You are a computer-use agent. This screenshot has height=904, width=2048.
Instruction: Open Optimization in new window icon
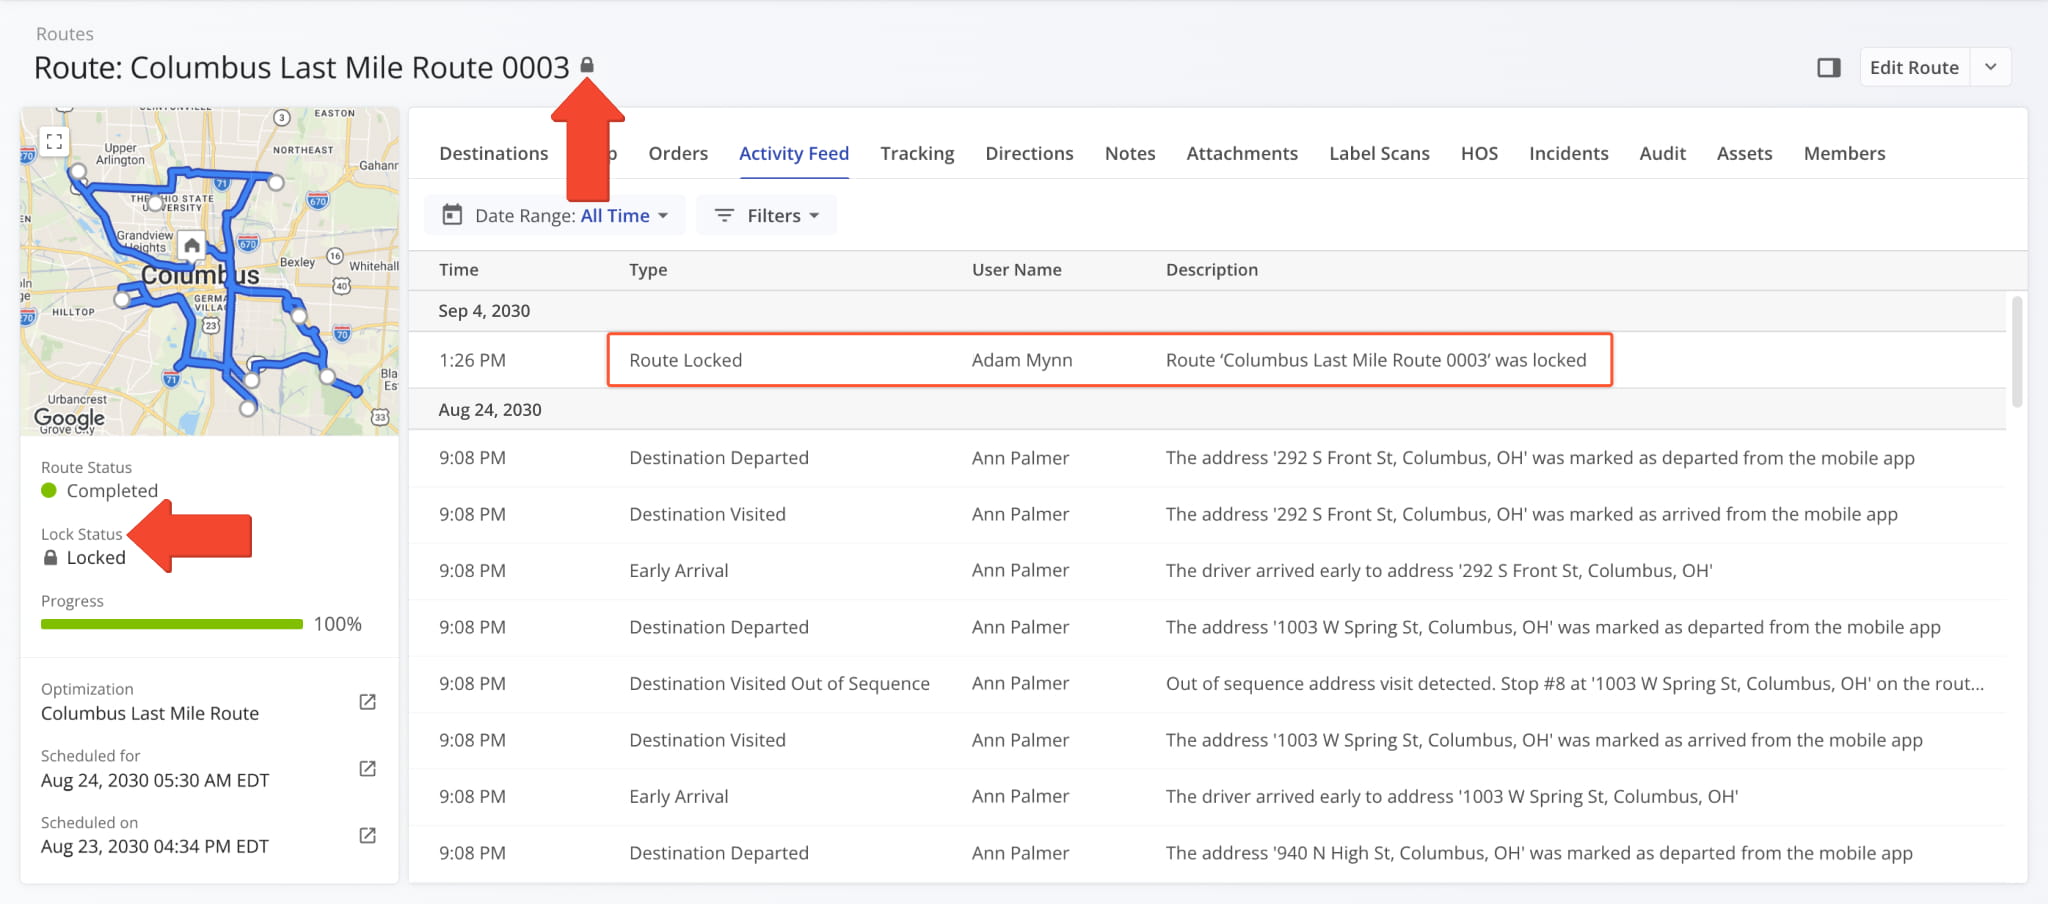point(367,702)
